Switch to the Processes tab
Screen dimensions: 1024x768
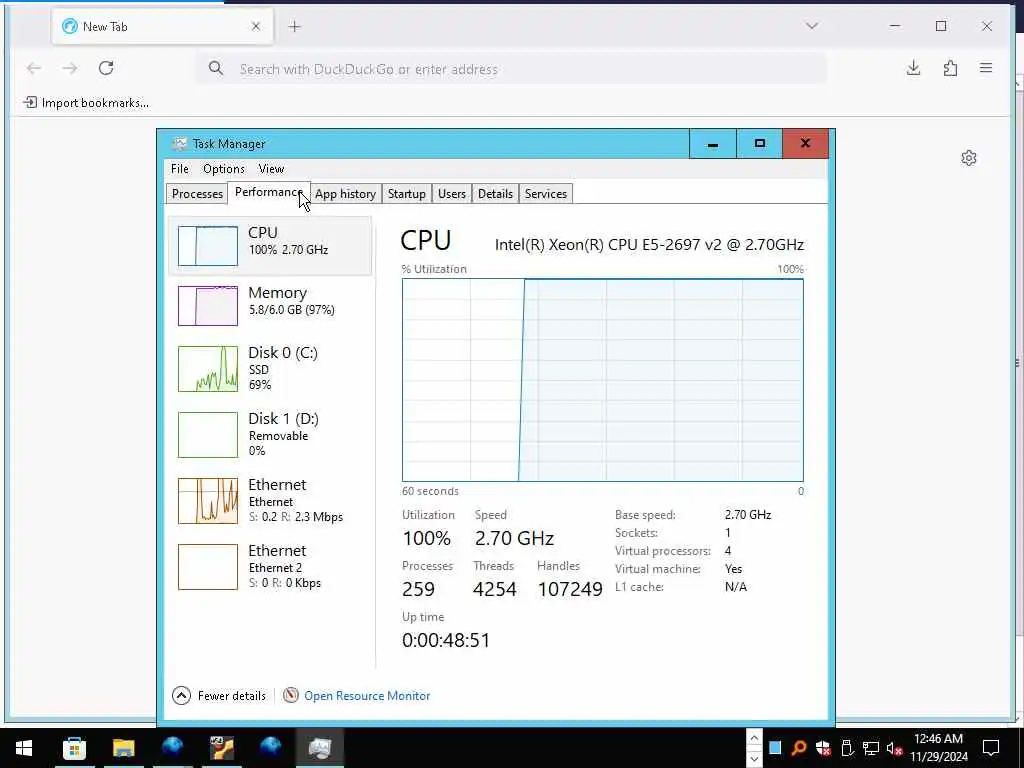tap(197, 193)
